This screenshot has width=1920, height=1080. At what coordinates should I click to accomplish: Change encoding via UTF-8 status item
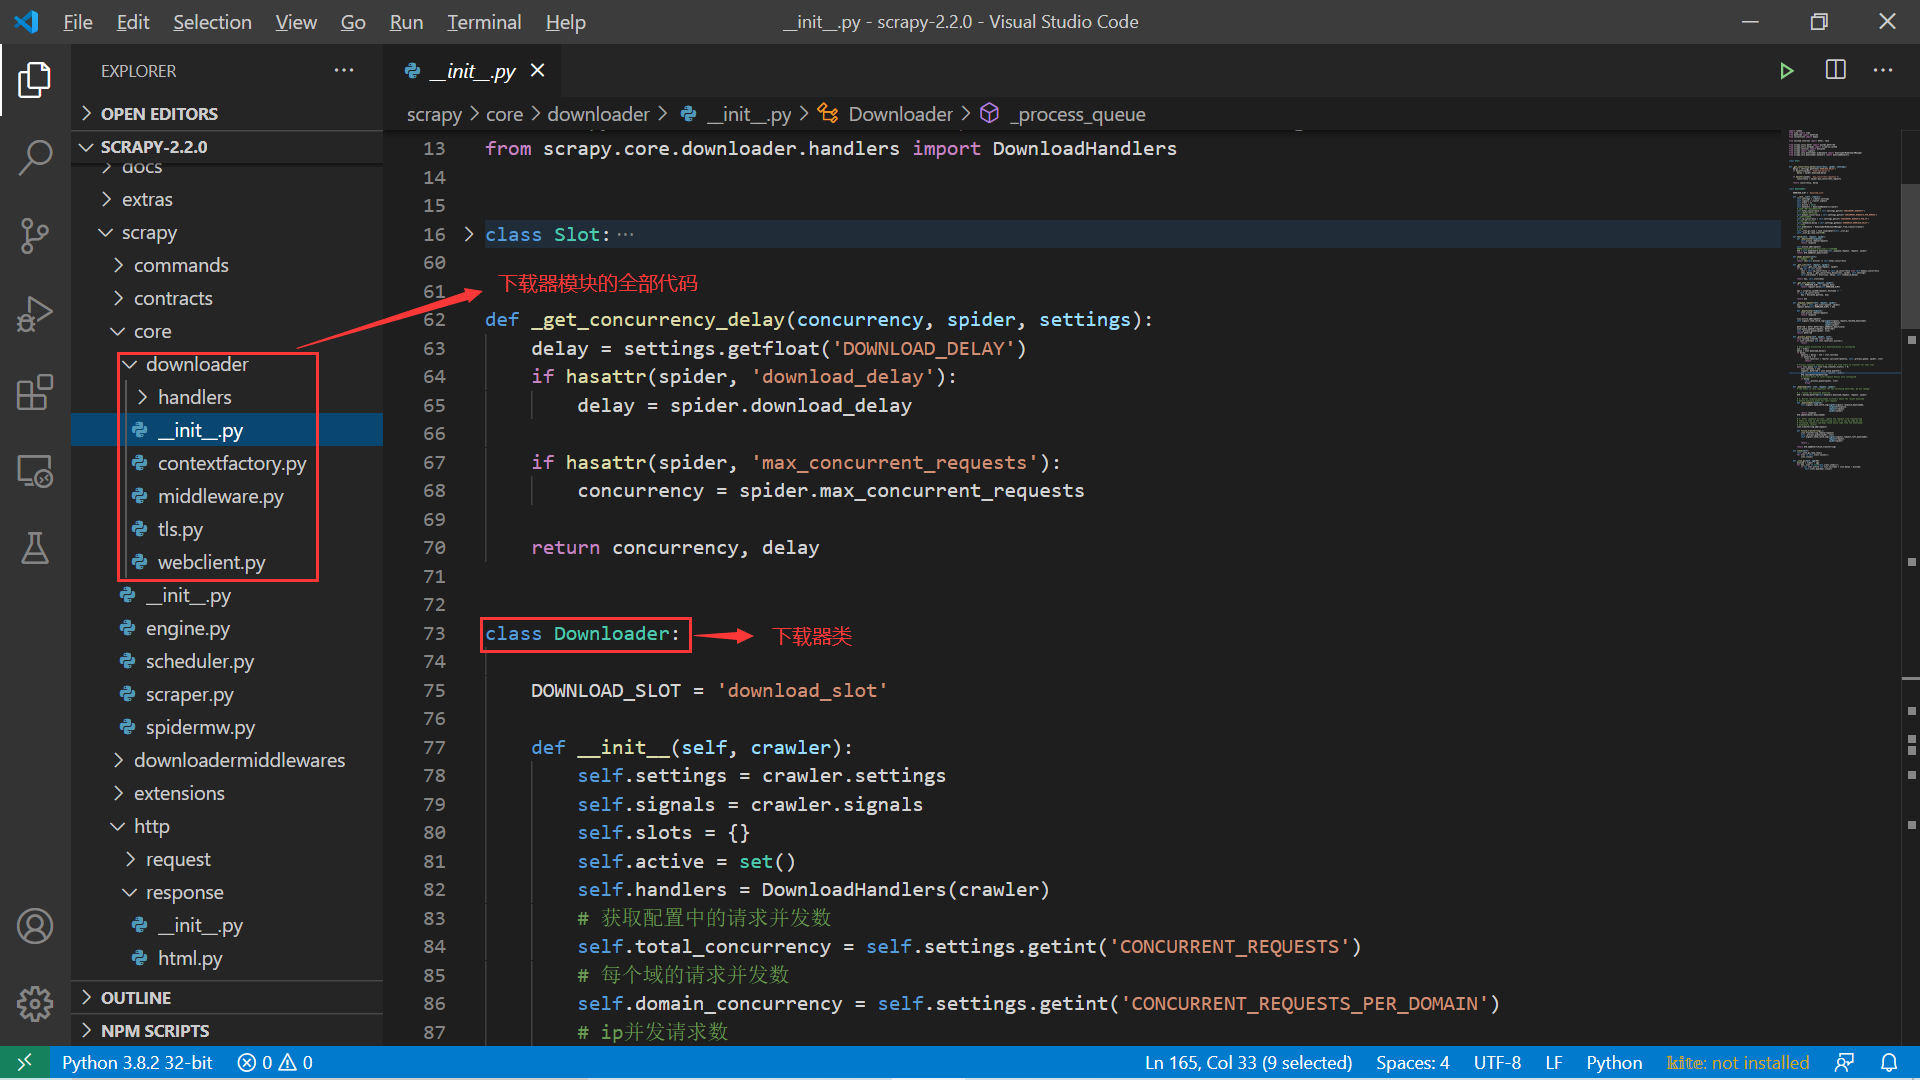pyautogui.click(x=1497, y=1062)
